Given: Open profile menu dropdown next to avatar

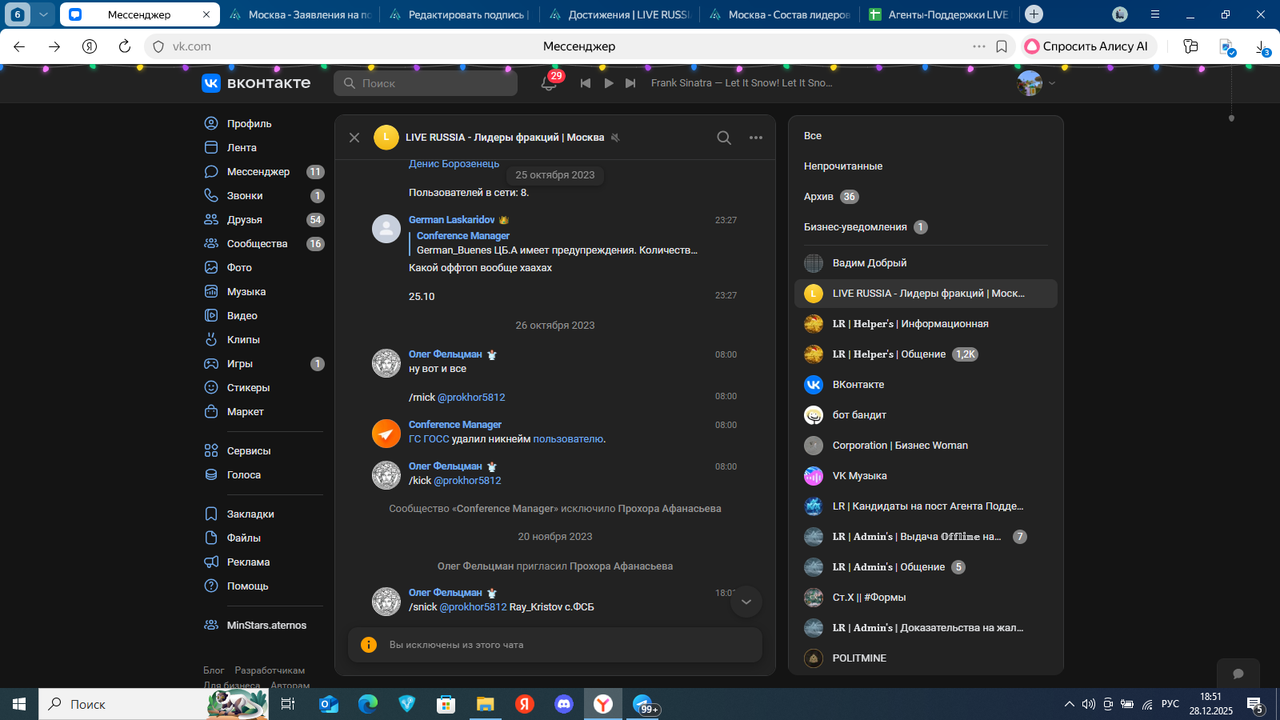Looking at the screenshot, I should click(1051, 83).
